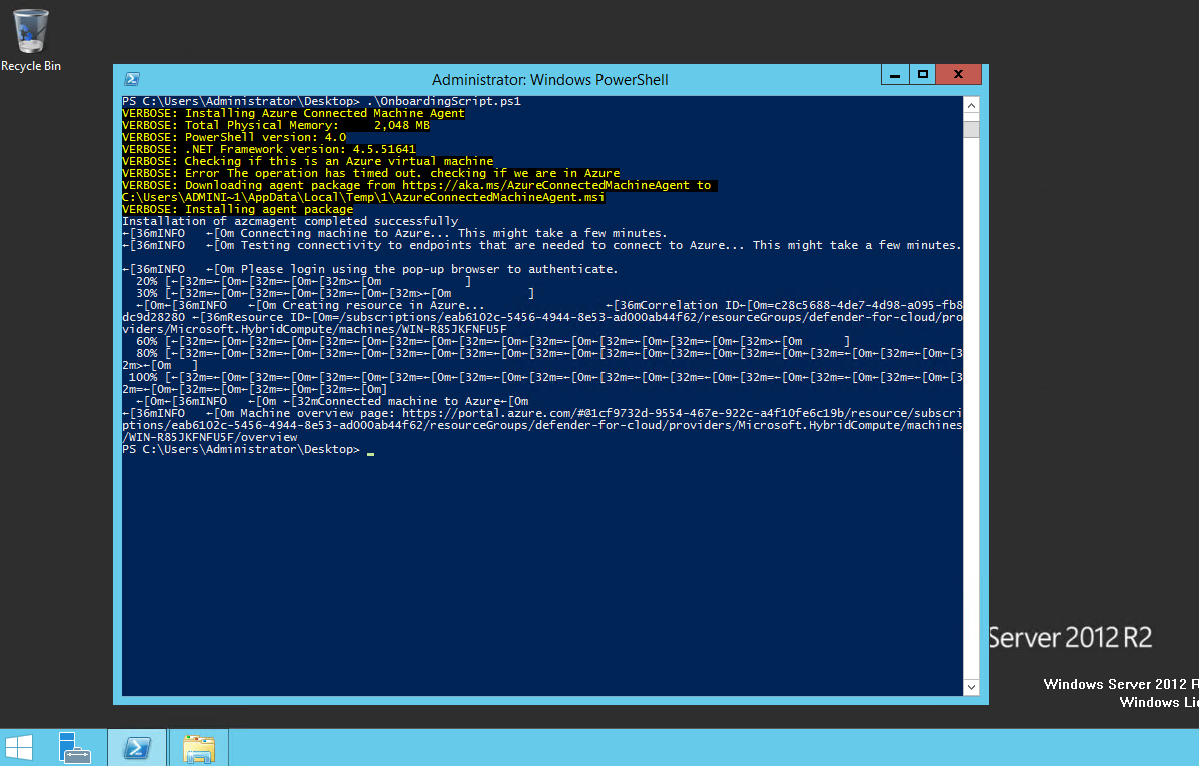The width and height of the screenshot is (1200, 766).
Task: Close the Administrator PowerShell window
Action: 960,75
